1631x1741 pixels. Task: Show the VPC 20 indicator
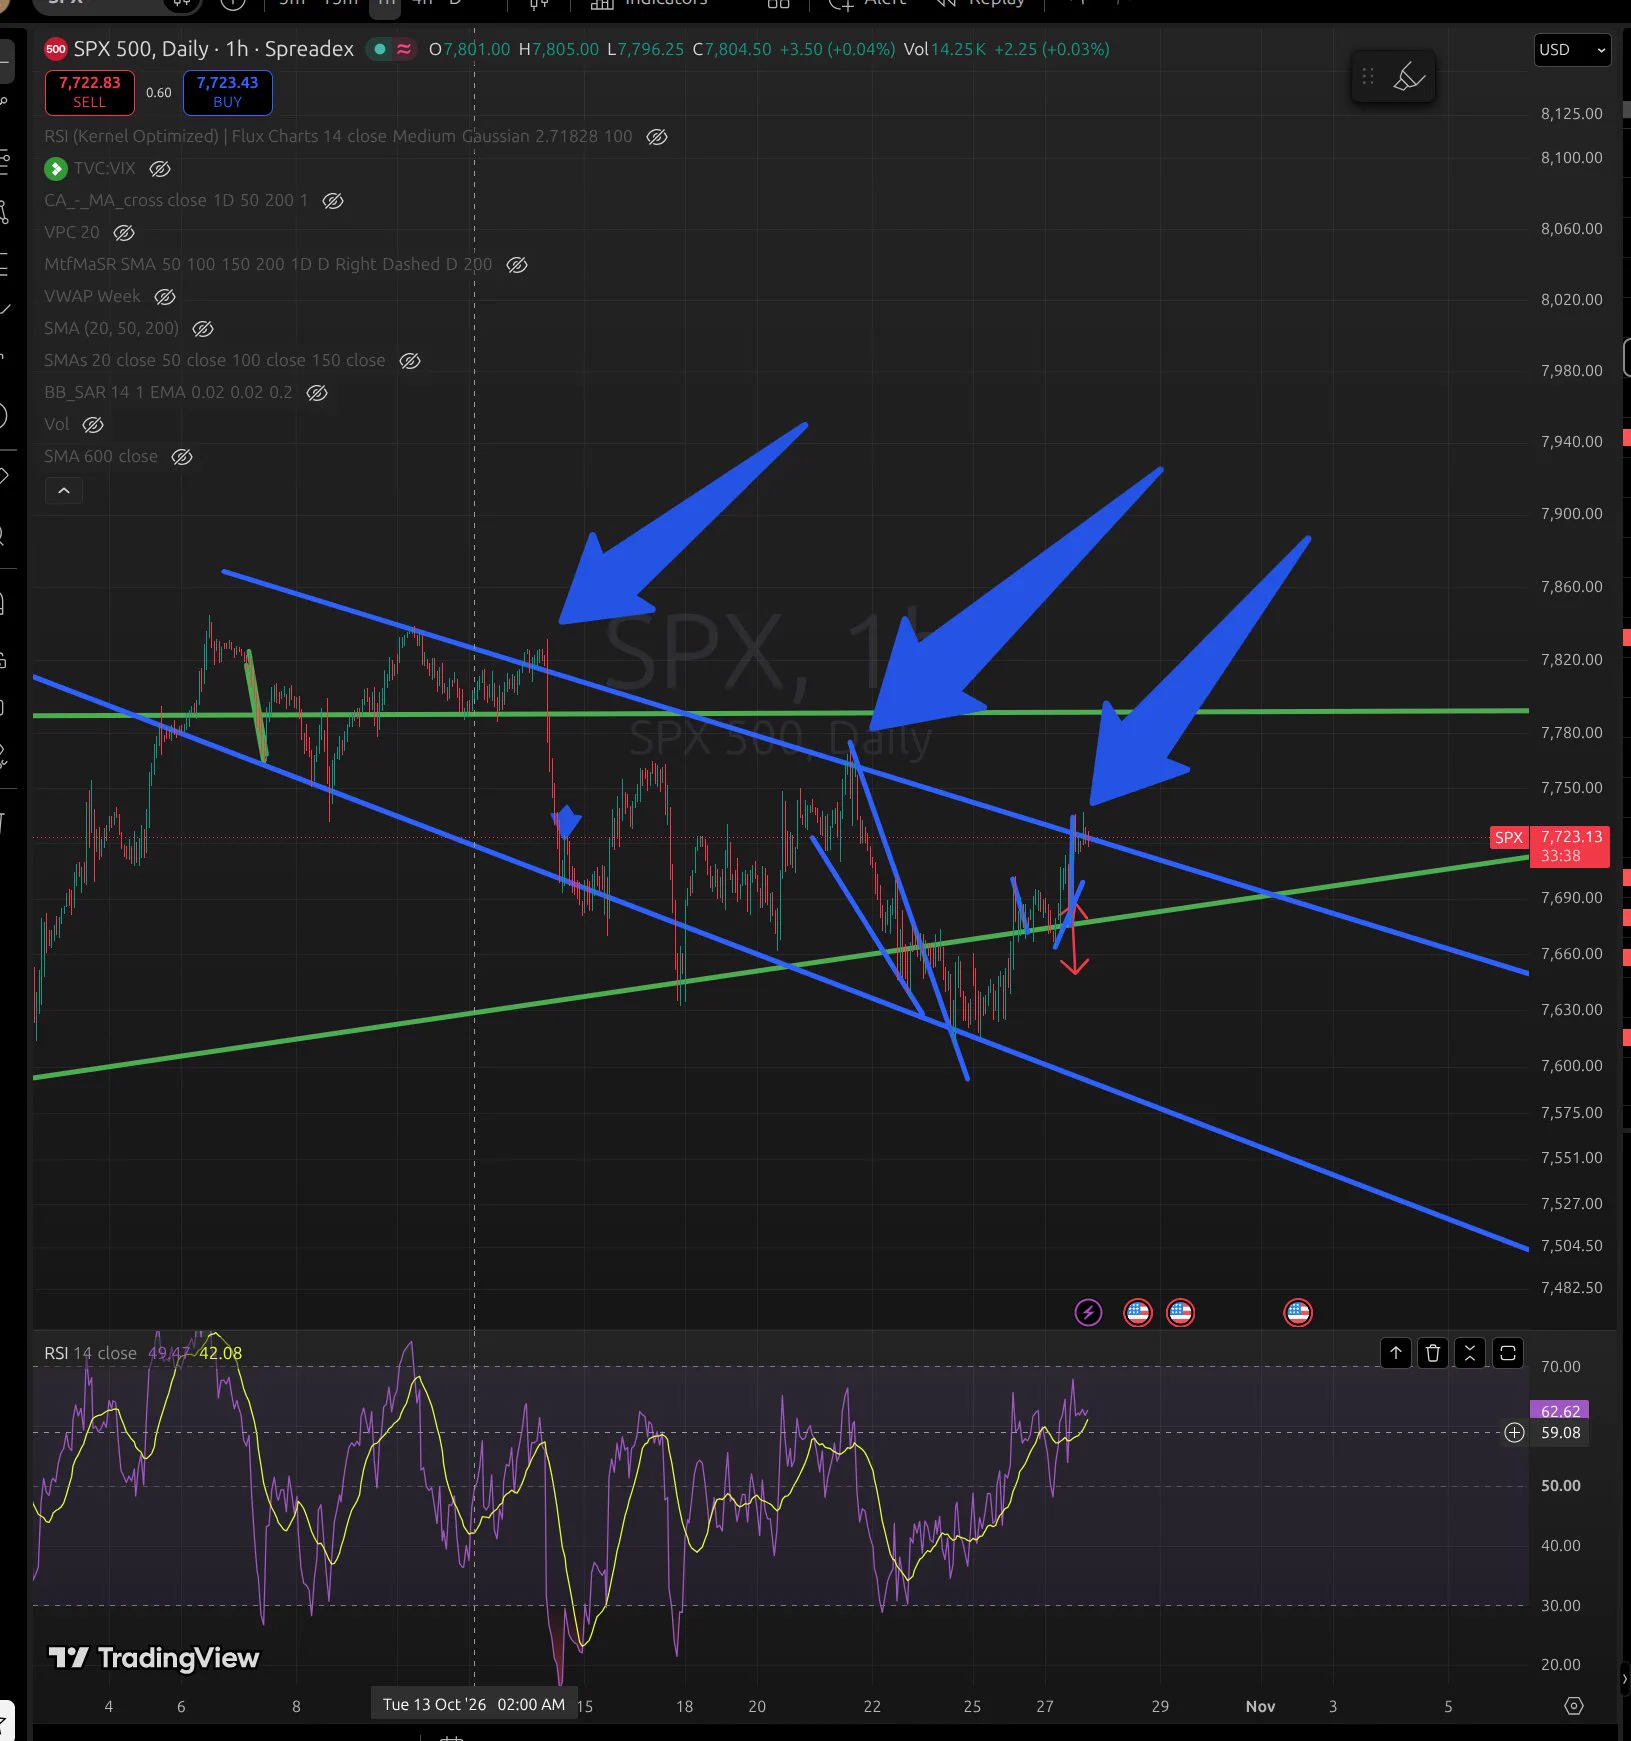pos(124,233)
